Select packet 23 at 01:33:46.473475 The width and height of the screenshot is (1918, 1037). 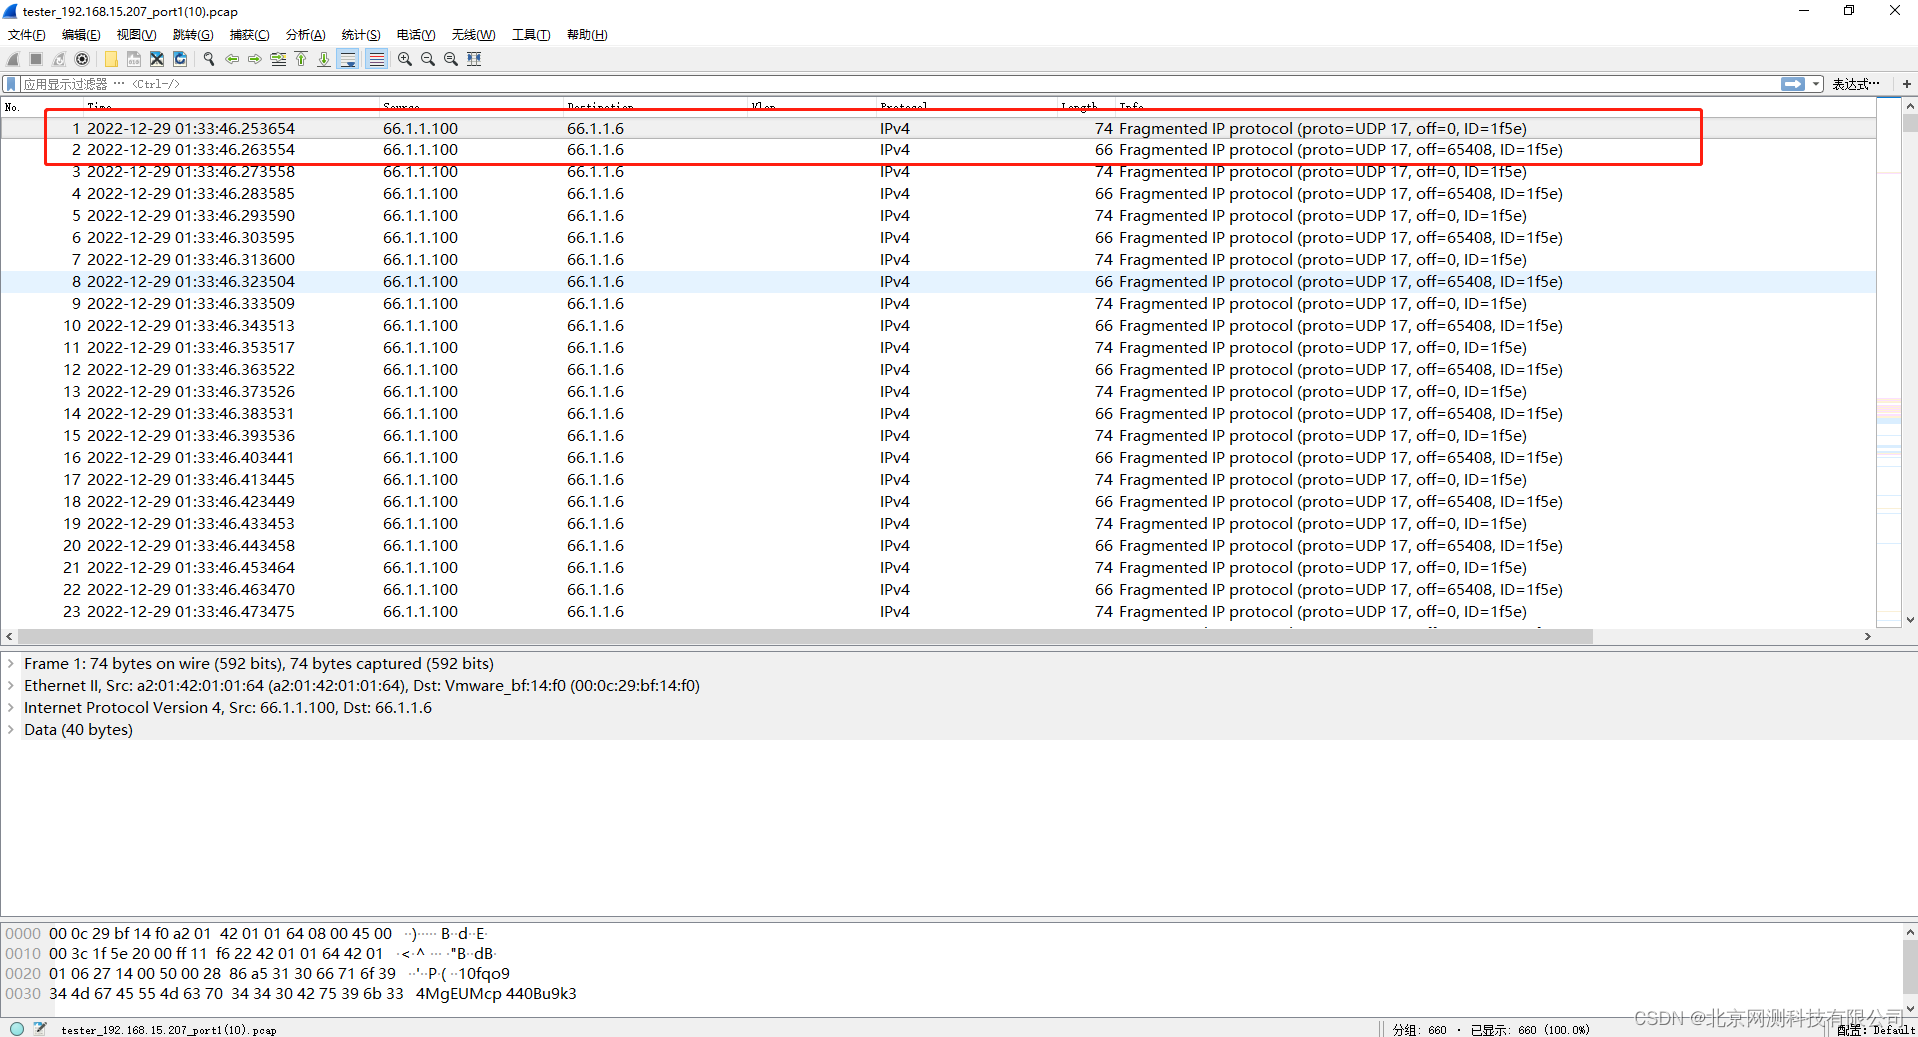tap(938, 612)
